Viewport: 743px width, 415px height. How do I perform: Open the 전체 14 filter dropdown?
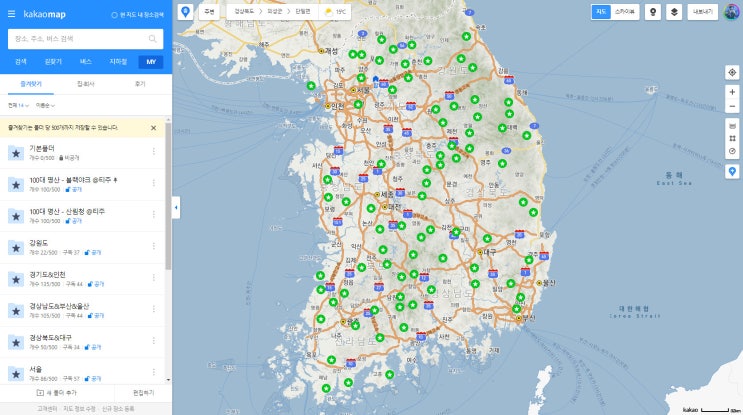coord(18,105)
